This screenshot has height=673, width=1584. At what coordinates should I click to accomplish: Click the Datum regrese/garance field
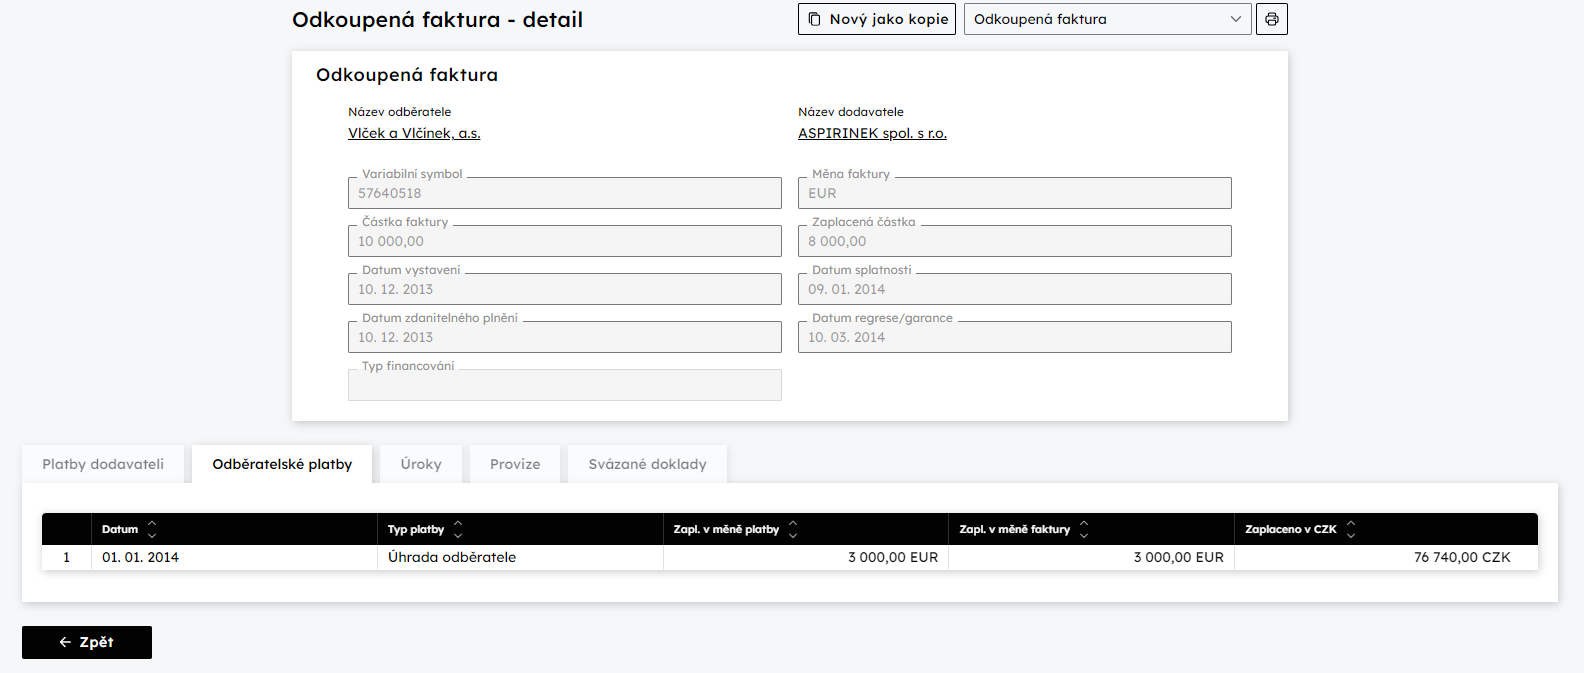click(x=1015, y=337)
